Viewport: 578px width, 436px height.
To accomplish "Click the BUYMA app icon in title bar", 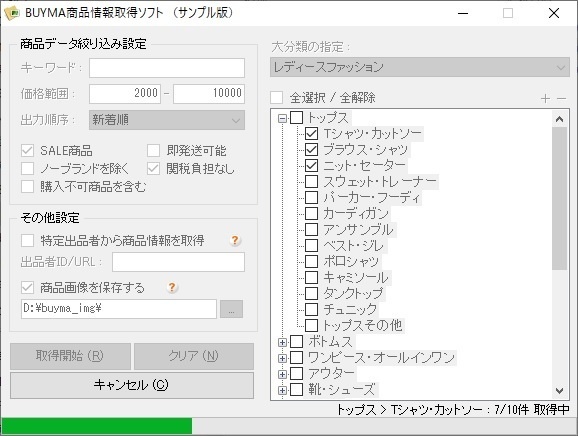I will [x=12, y=13].
